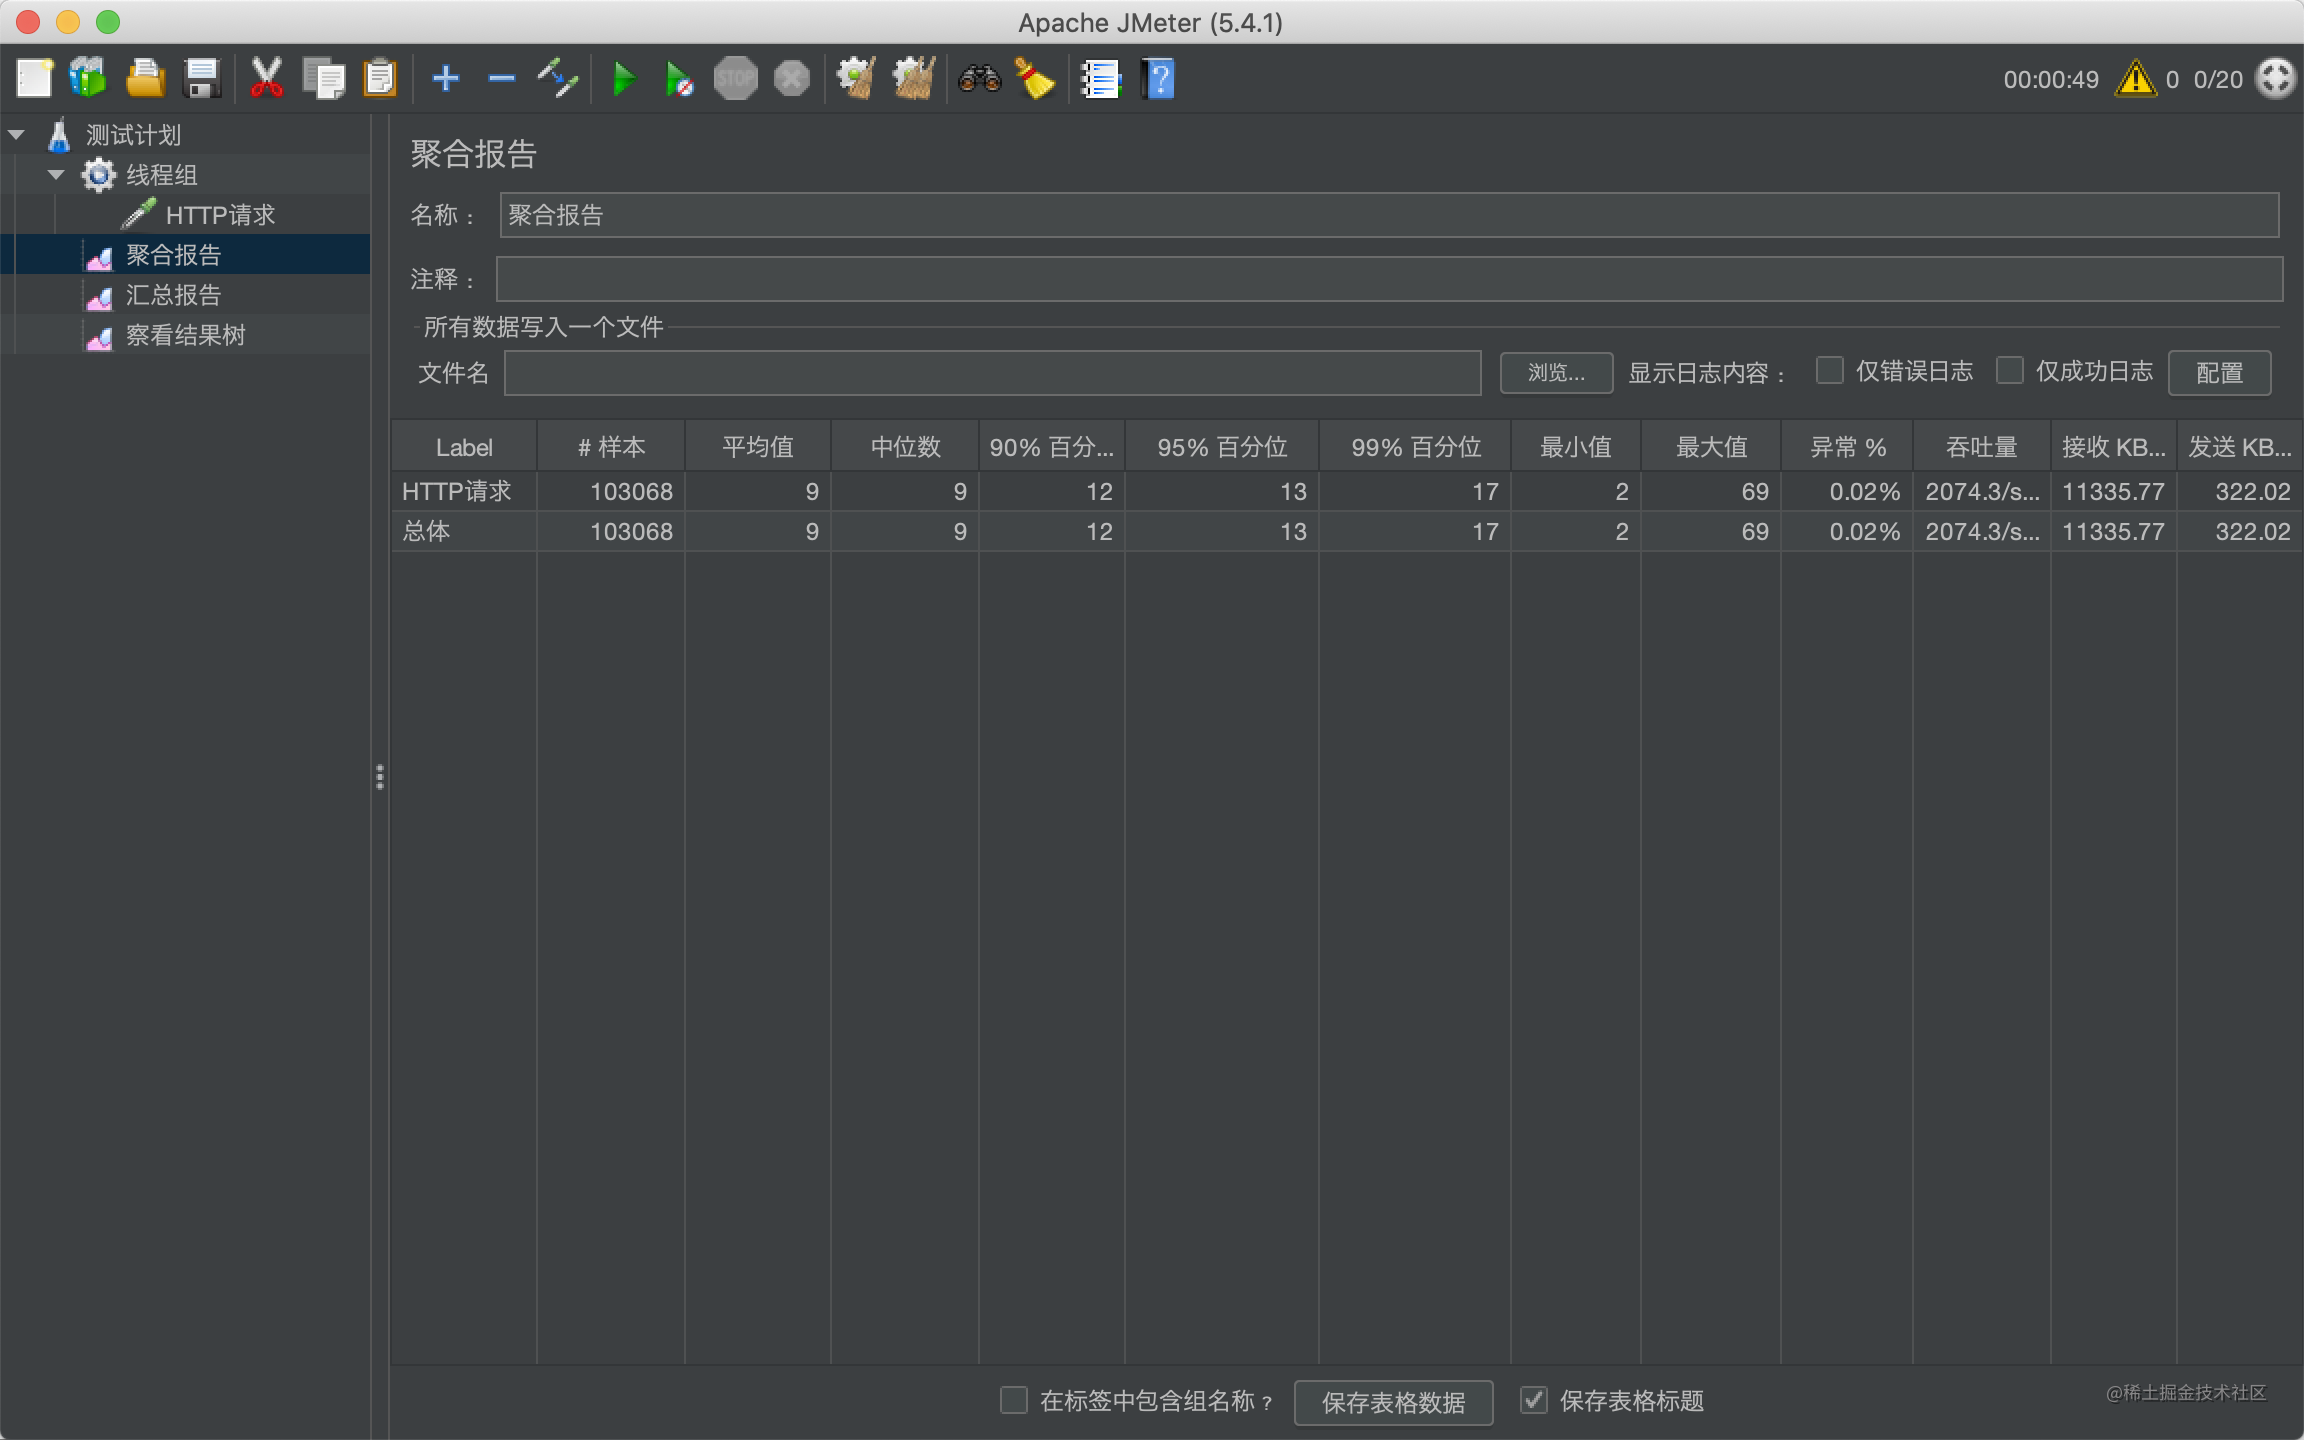Sort by 最小值 column header
Viewport: 2304px width, 1440px height.
(1576, 447)
